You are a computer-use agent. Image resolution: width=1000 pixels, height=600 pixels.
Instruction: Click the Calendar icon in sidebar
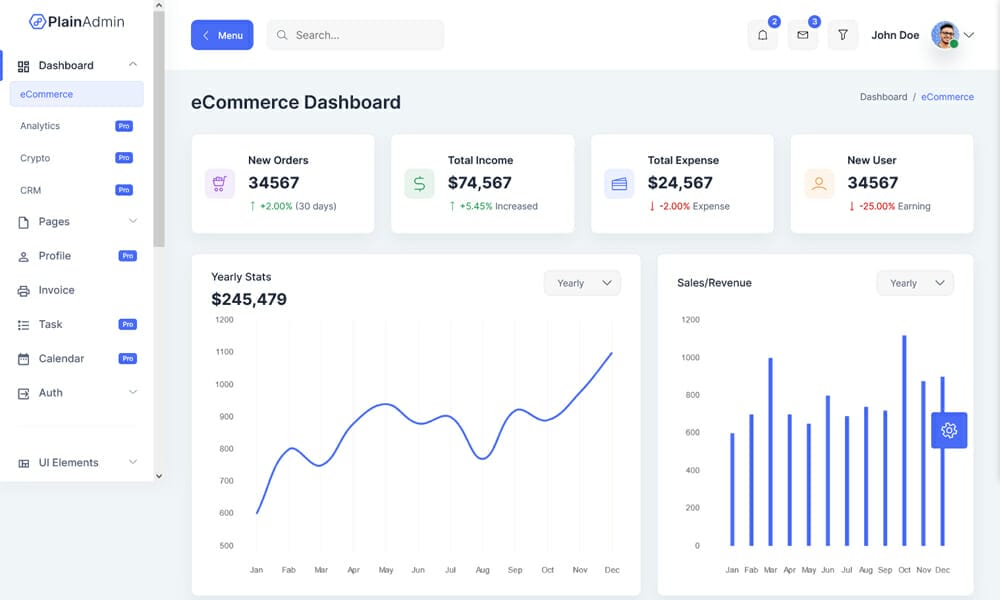[x=23, y=358]
